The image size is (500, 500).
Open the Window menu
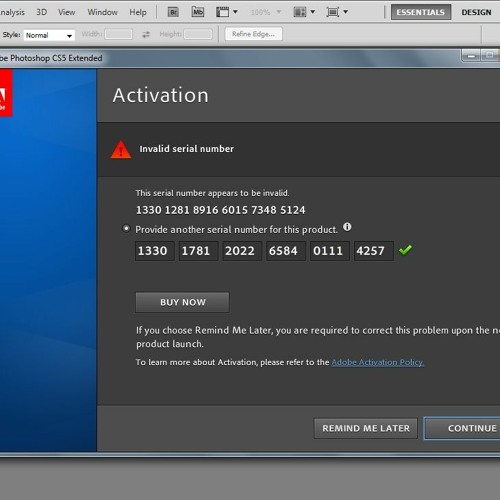pyautogui.click(x=102, y=12)
